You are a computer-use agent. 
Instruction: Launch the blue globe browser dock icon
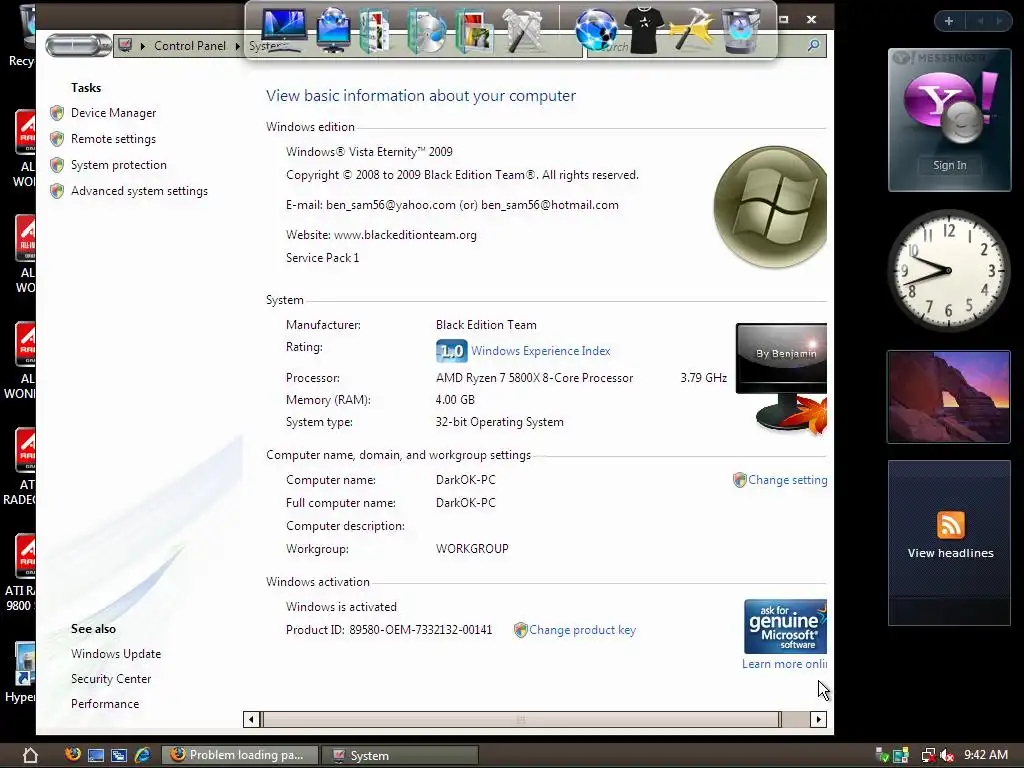coord(596,30)
